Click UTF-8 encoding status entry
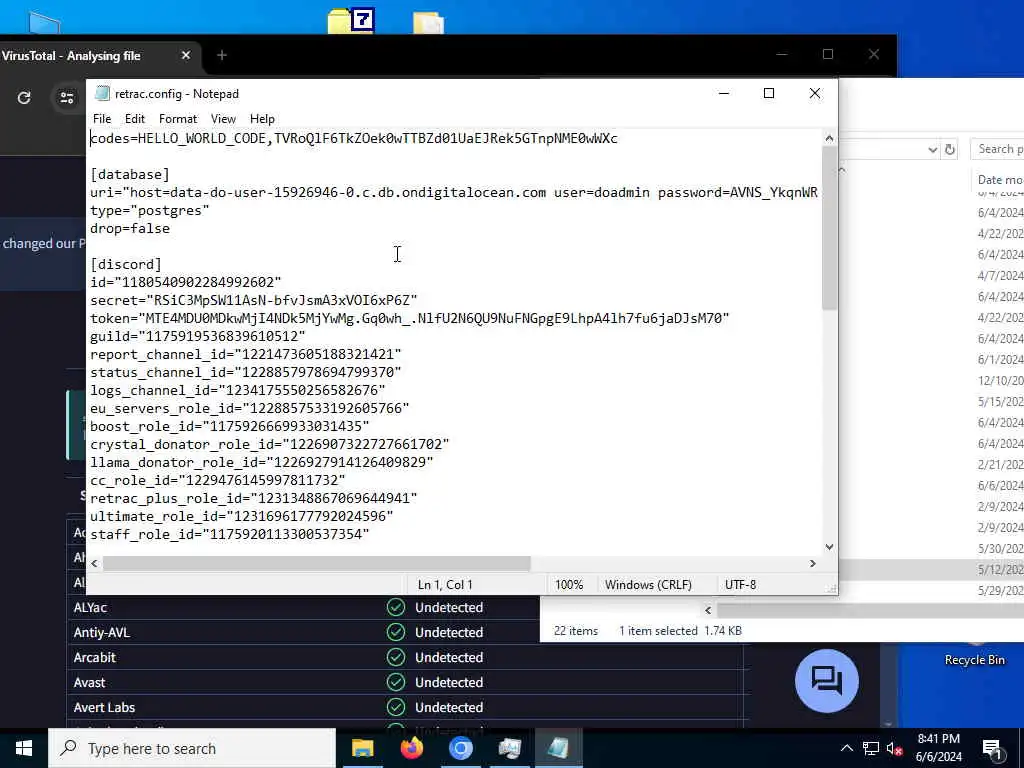 (741, 584)
